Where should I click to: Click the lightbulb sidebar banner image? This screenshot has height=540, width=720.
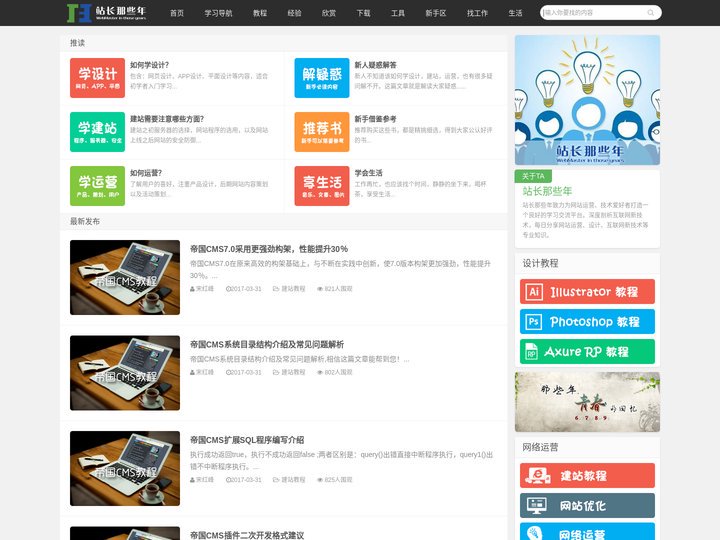point(587,100)
